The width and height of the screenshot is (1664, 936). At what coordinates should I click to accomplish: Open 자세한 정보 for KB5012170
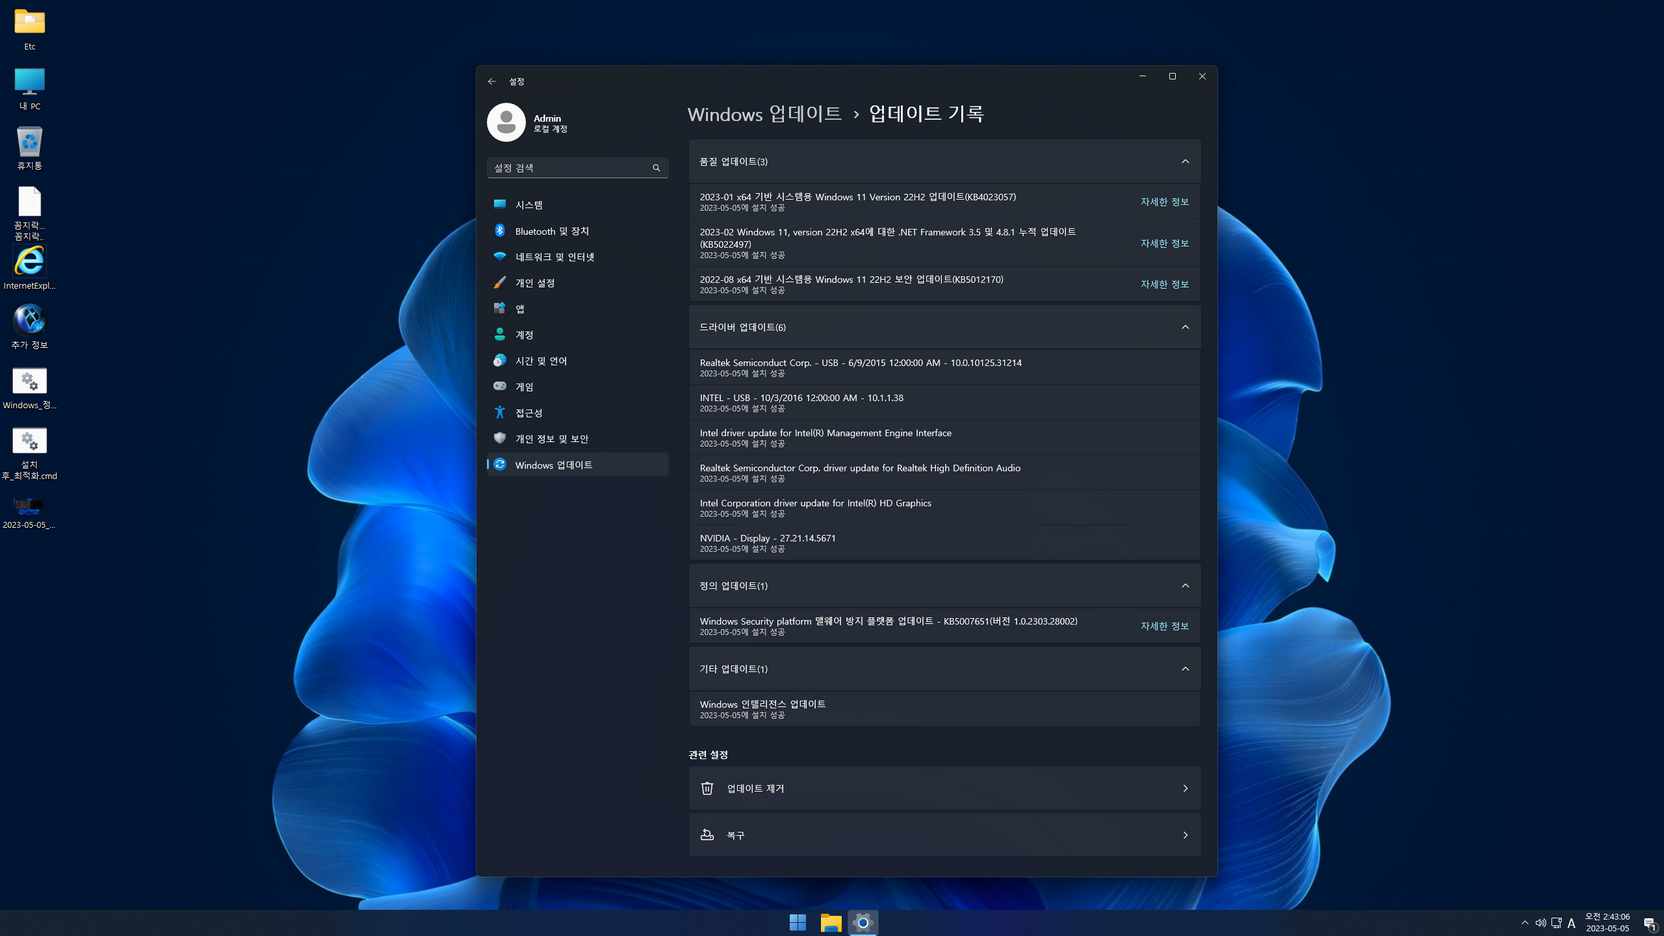(x=1164, y=284)
